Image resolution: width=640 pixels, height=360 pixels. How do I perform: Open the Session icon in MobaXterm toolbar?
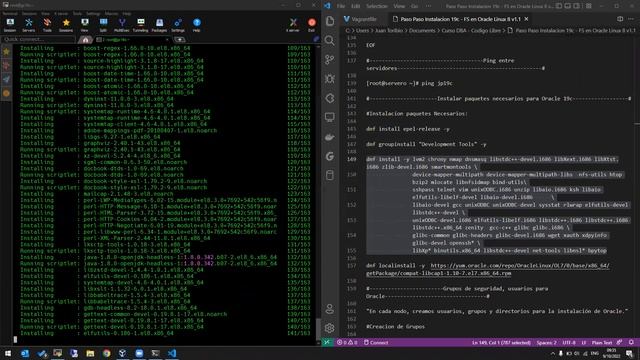(10, 25)
